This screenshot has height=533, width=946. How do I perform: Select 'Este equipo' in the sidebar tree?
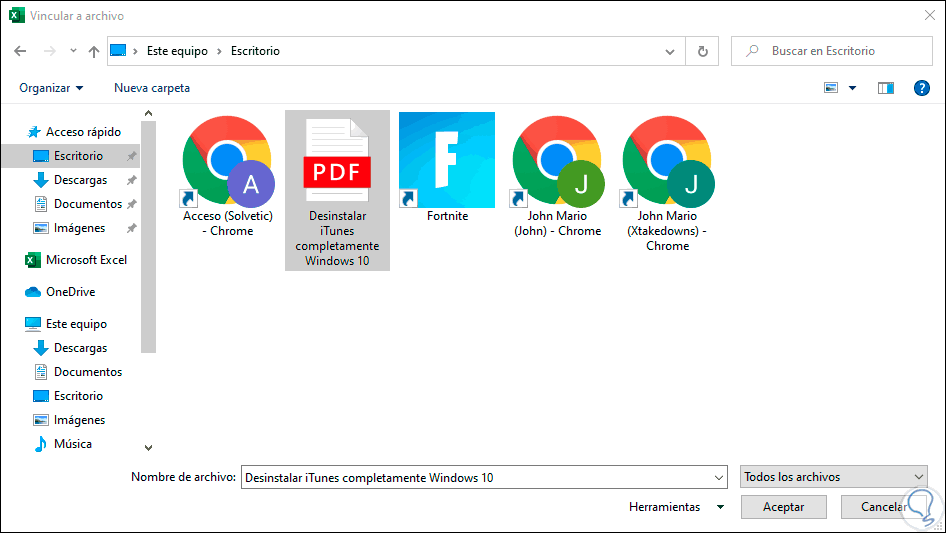coord(66,324)
